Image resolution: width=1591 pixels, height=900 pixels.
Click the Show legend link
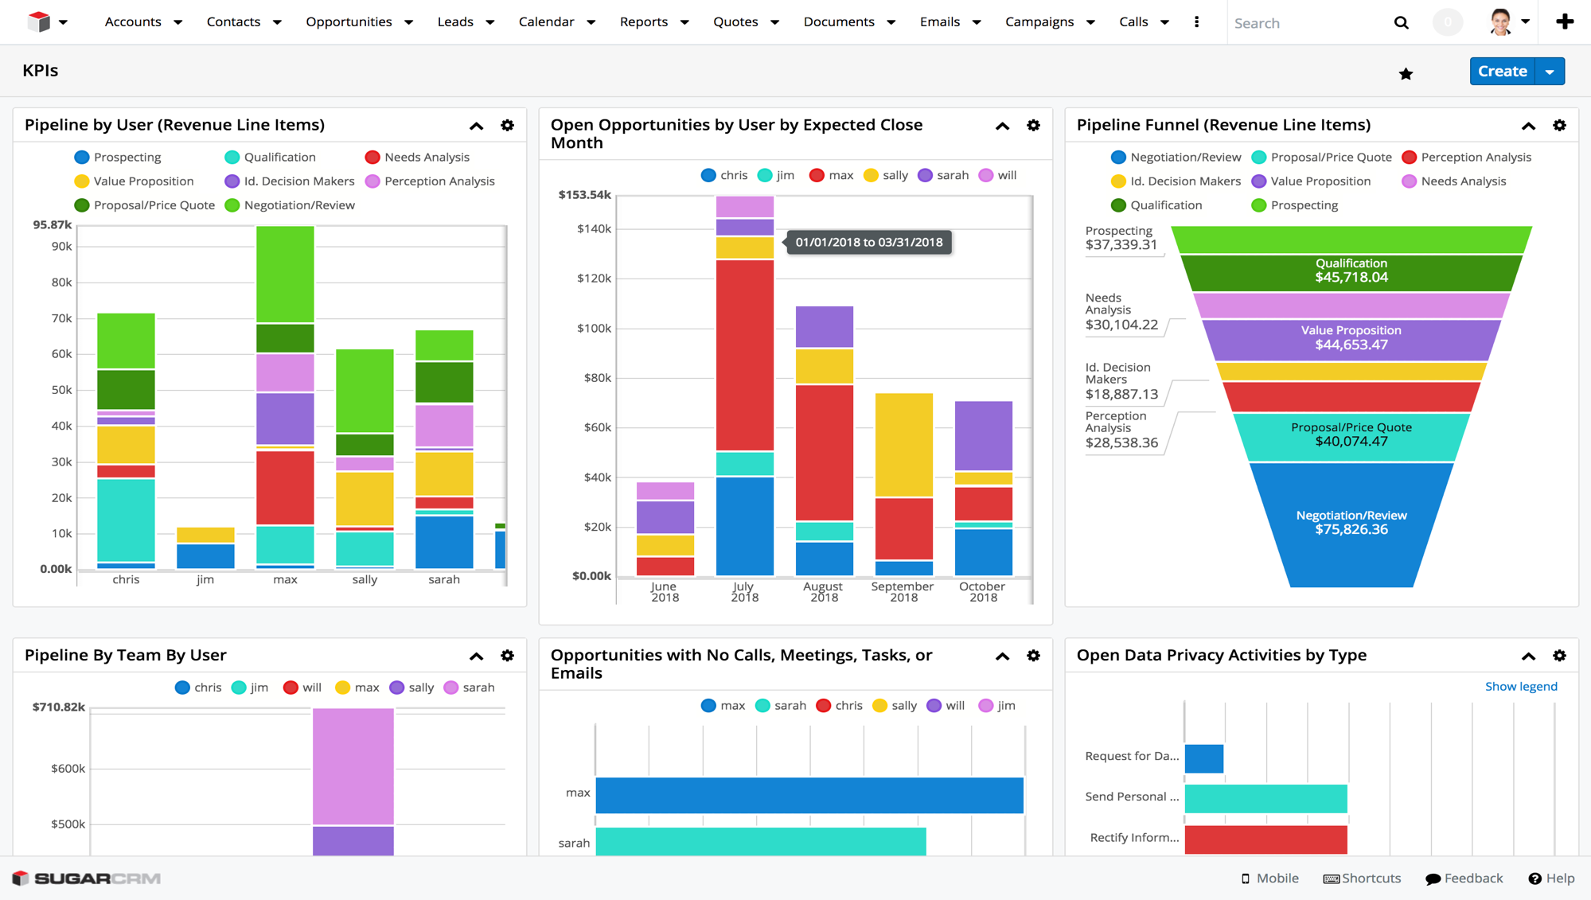point(1520,686)
